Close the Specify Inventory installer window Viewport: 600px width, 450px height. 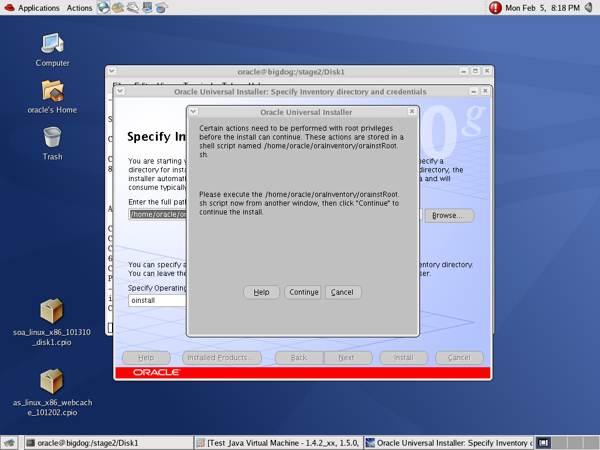click(x=485, y=91)
